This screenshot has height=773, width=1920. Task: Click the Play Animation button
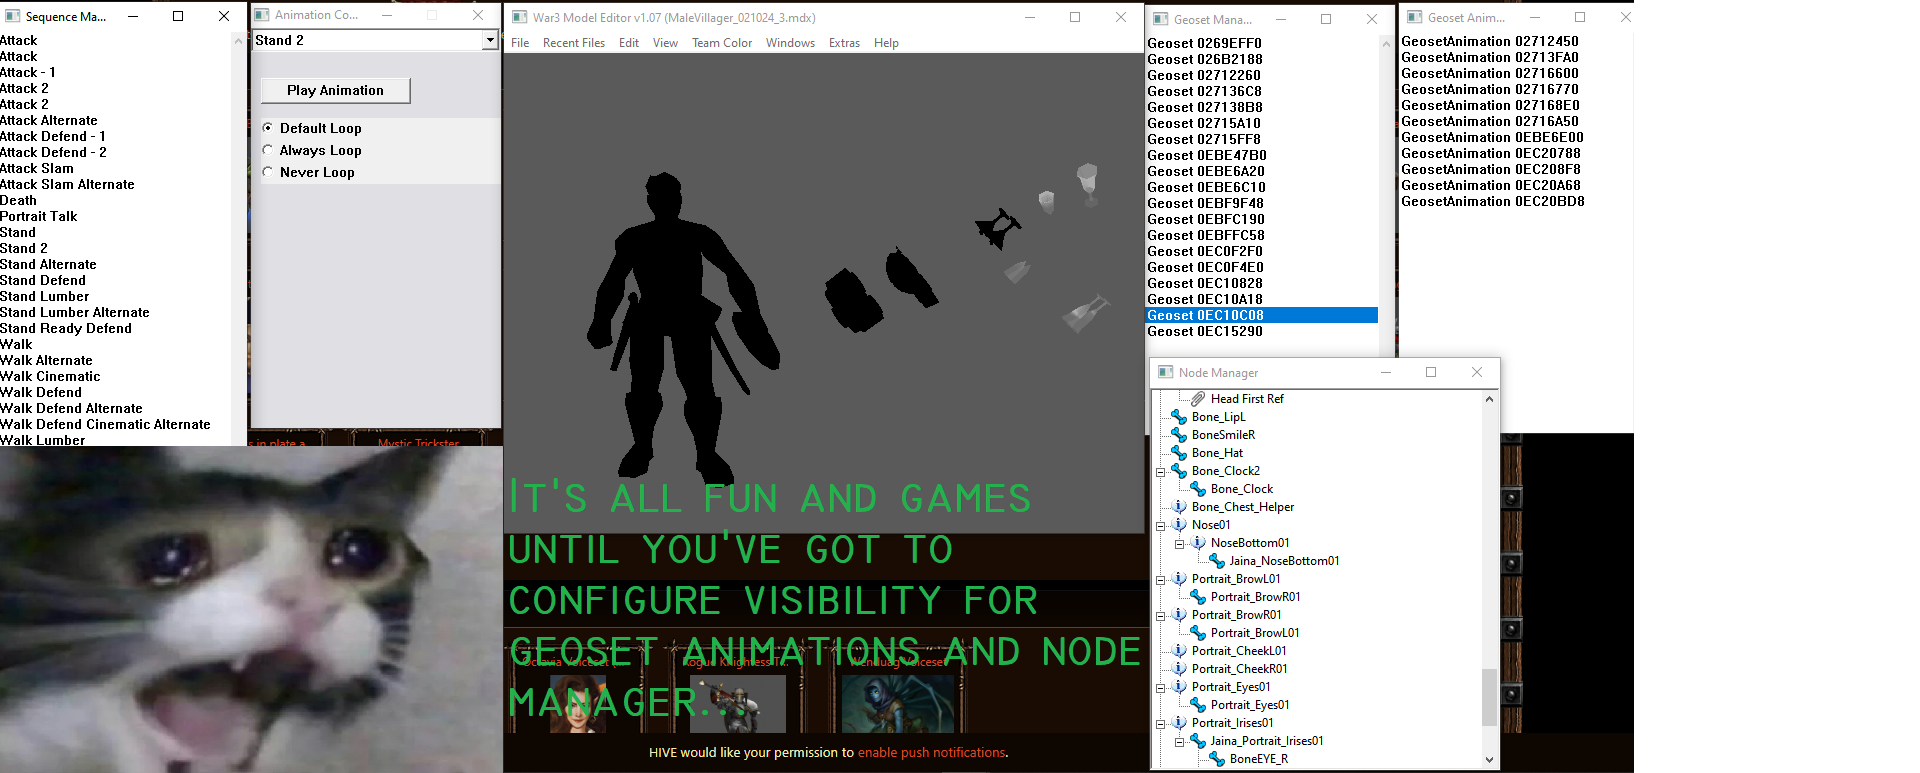coord(335,90)
